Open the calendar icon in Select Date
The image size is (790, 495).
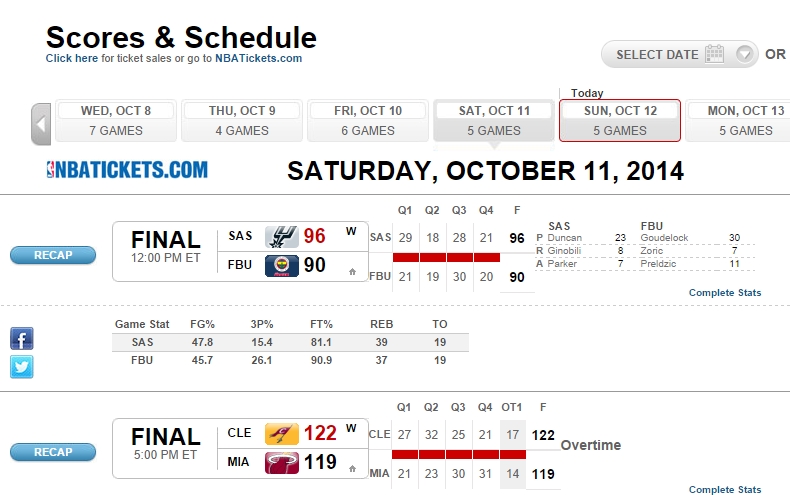click(714, 54)
